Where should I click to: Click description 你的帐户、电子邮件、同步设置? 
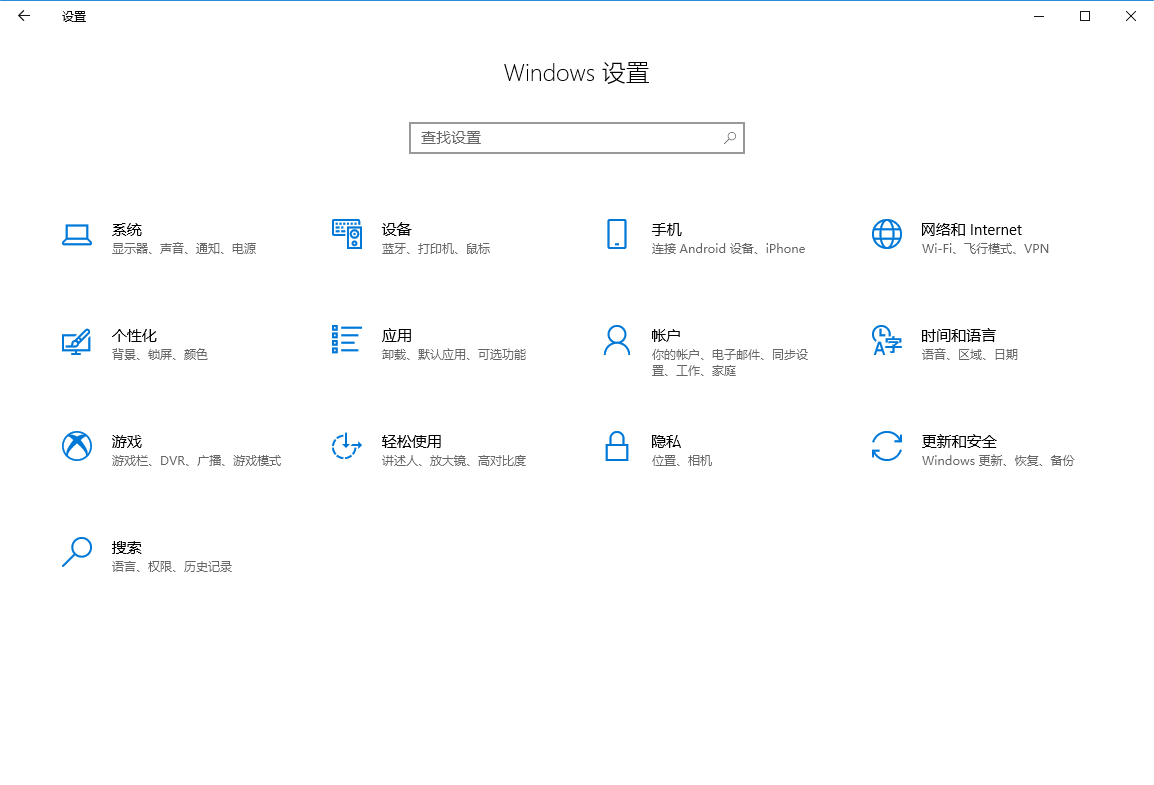[x=729, y=363]
